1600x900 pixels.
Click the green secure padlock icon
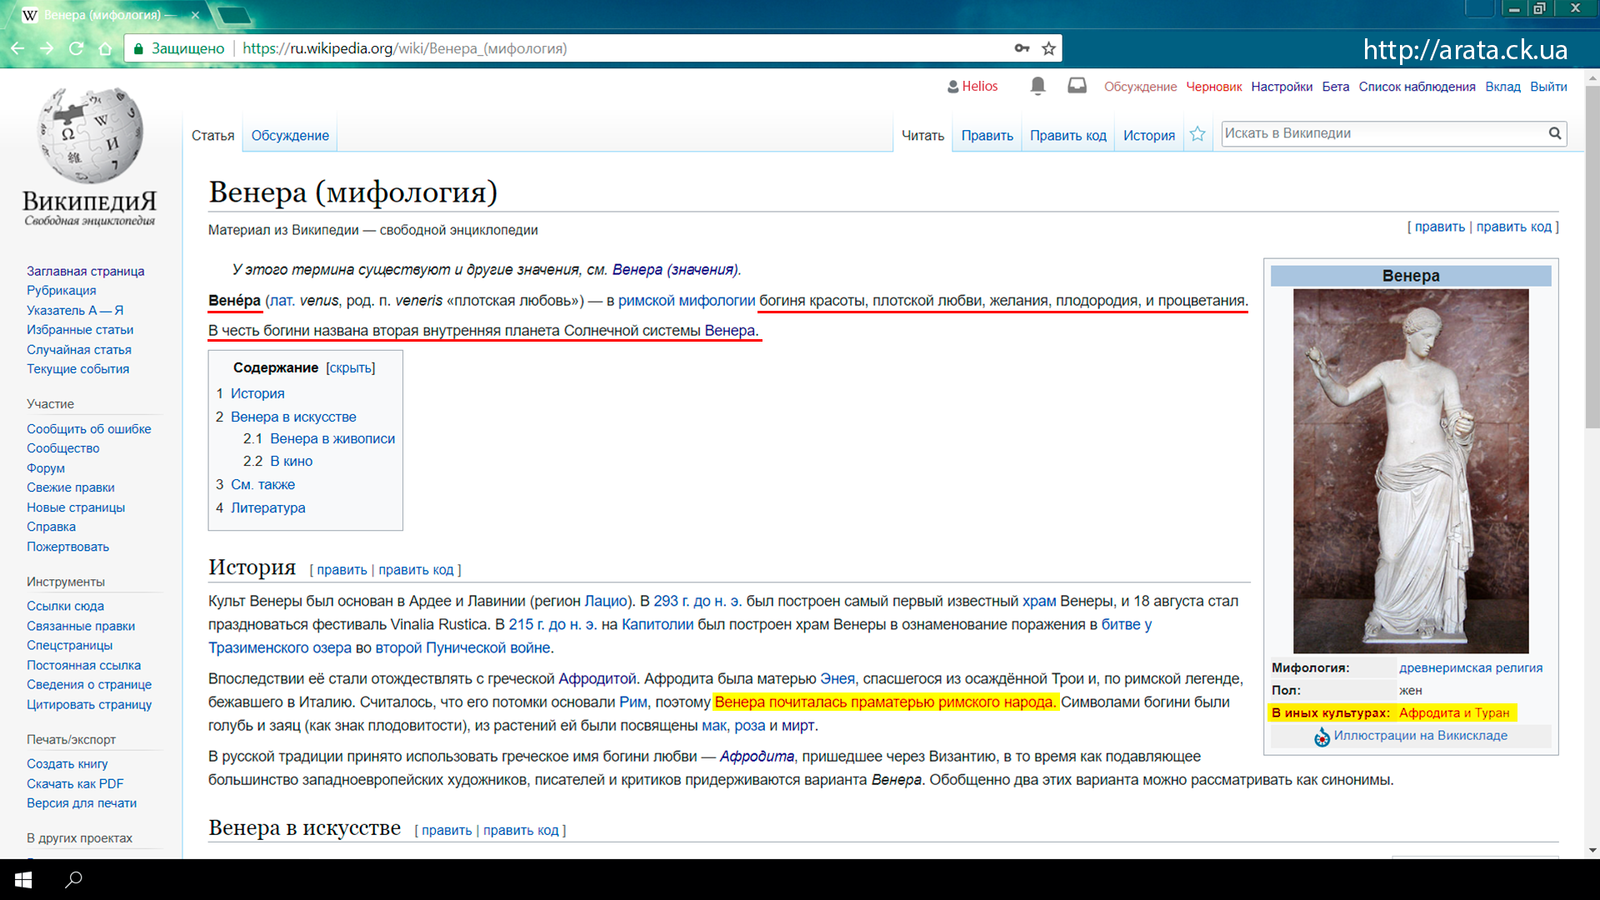coord(139,48)
